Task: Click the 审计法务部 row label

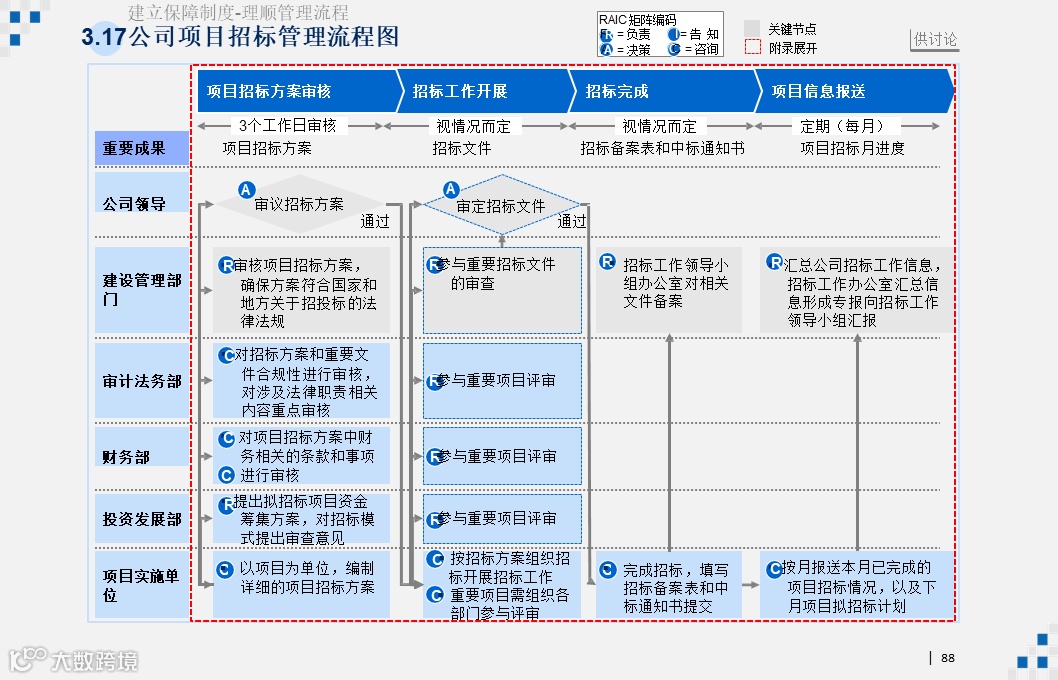Action: coord(142,380)
